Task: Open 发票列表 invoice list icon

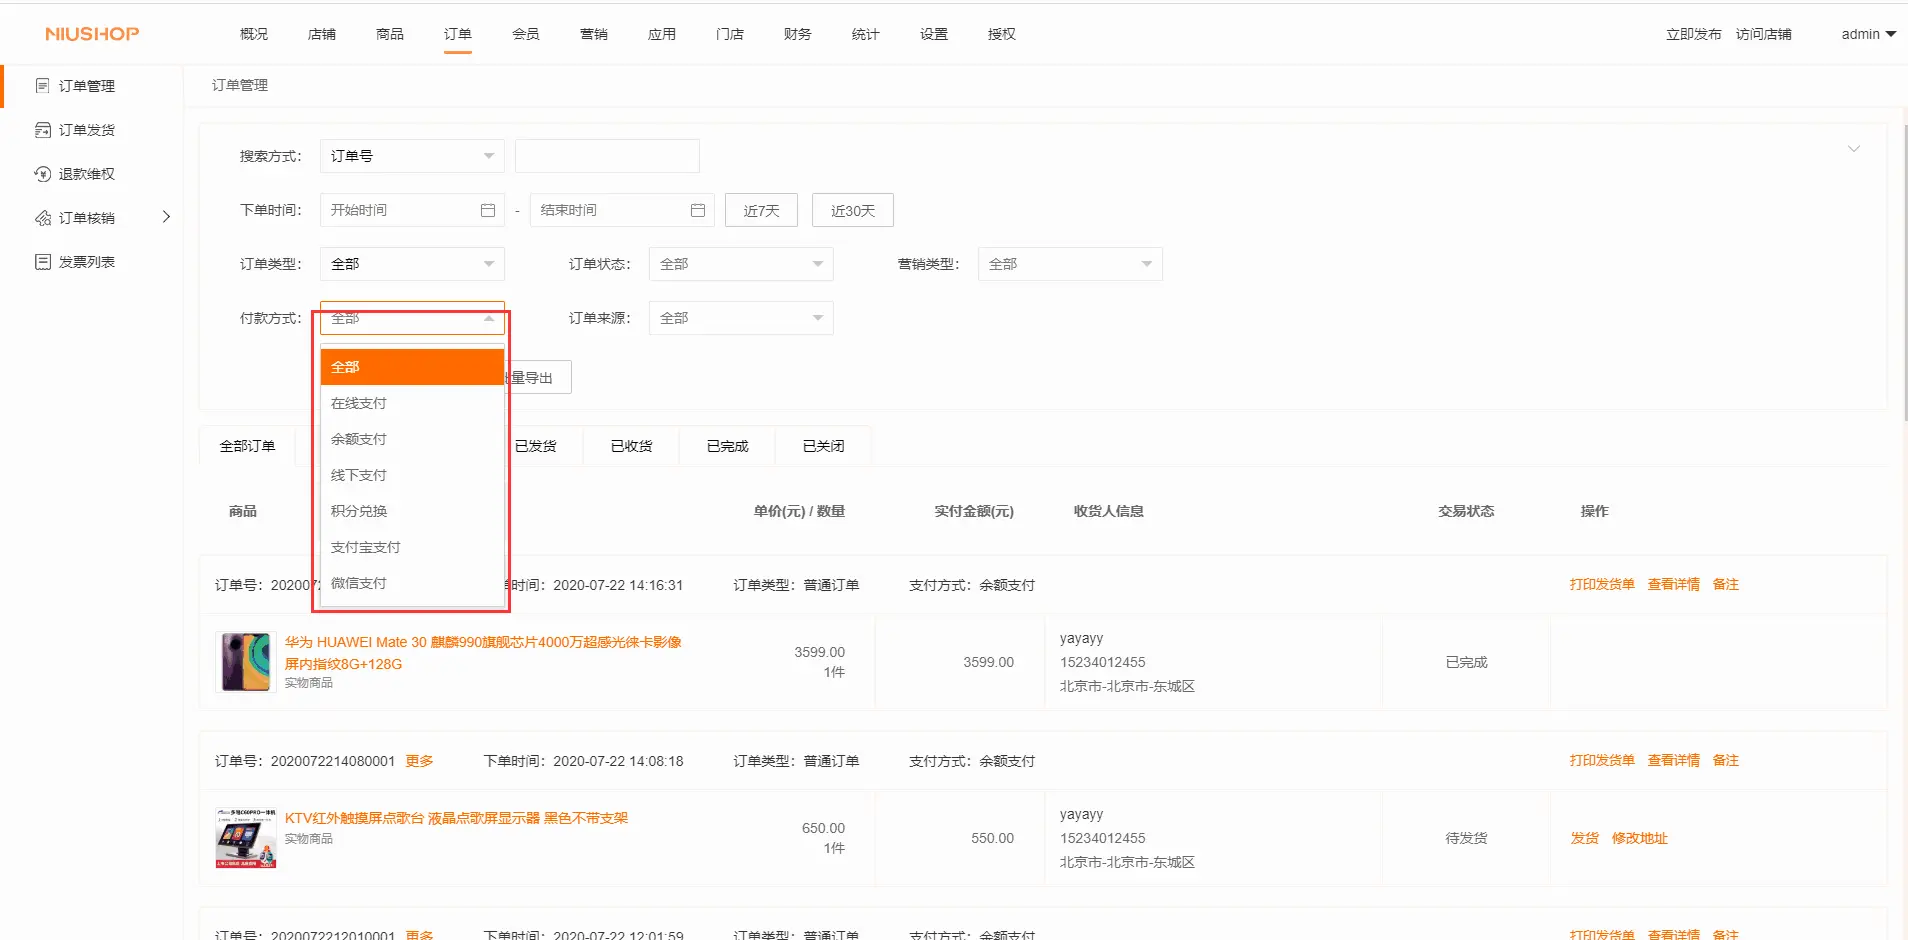Action: coord(42,262)
